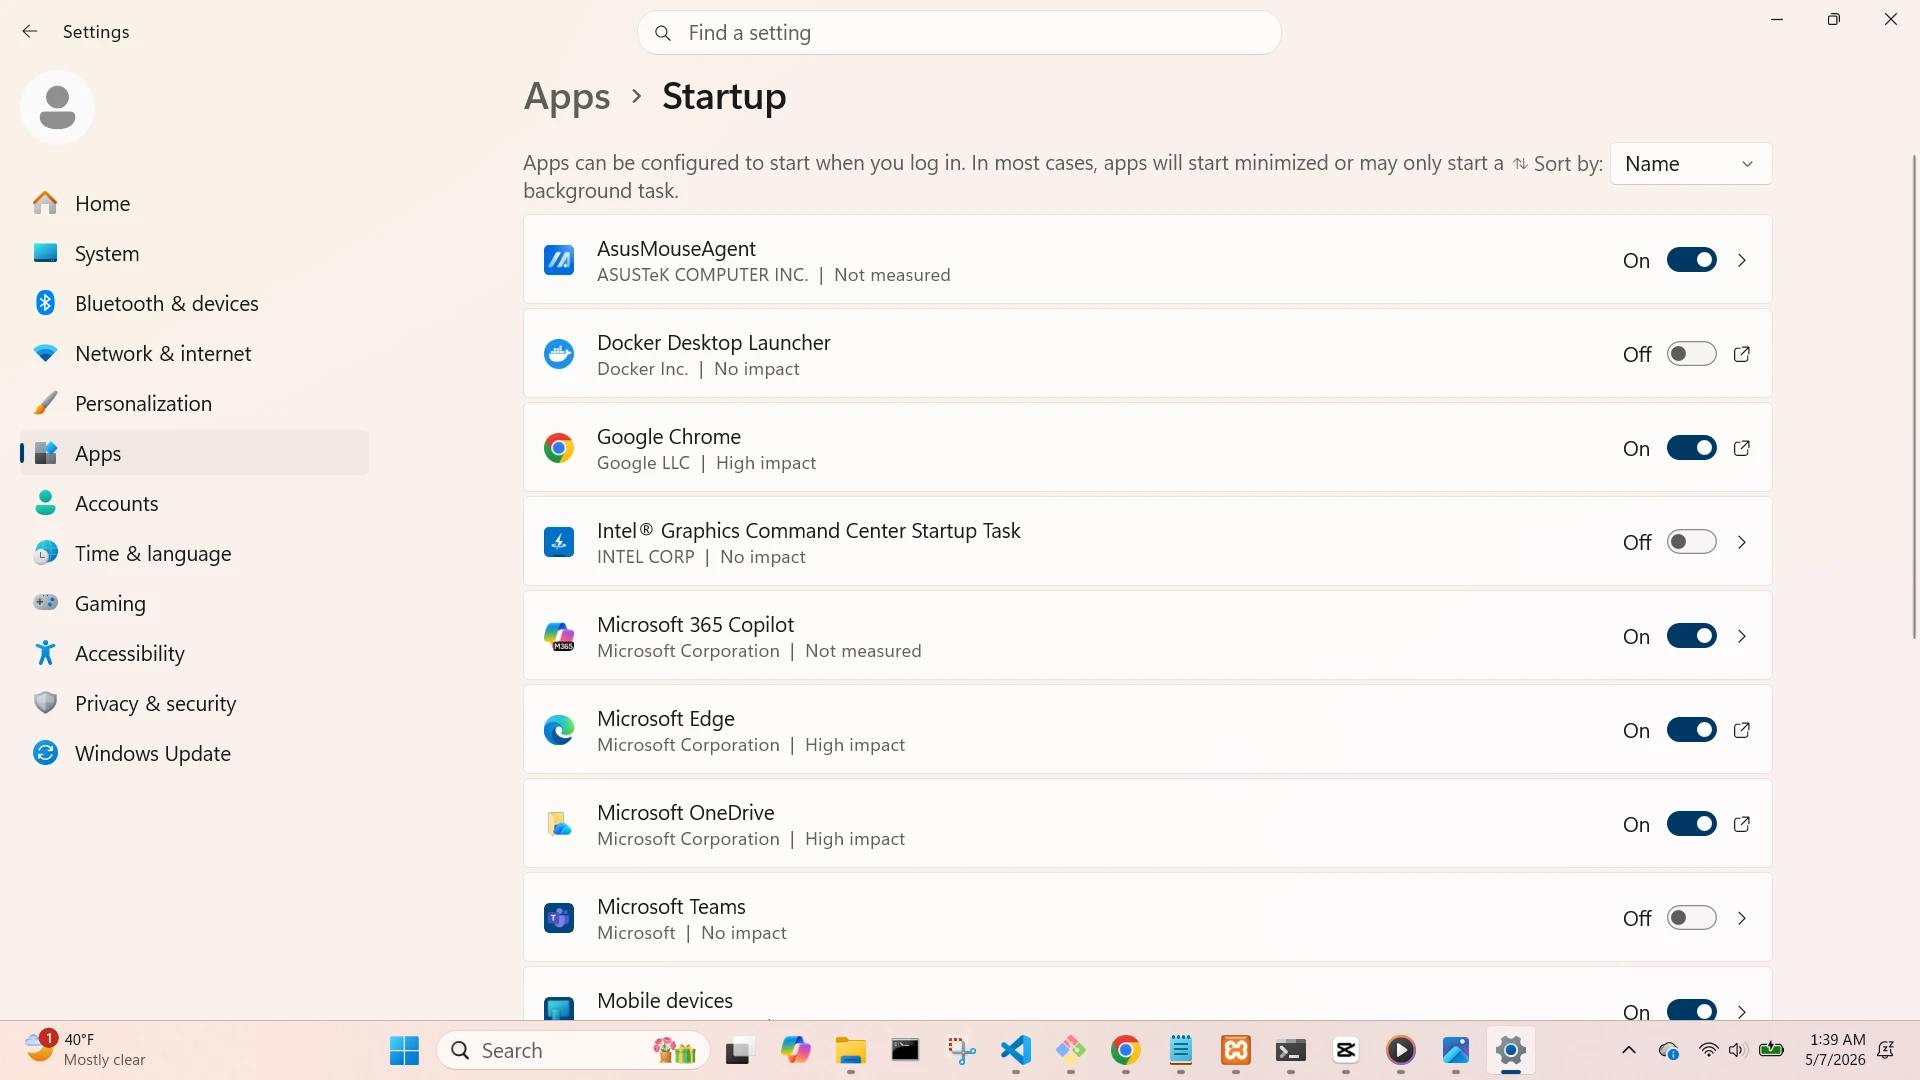Click the Microsoft OneDrive icon

coord(559,824)
